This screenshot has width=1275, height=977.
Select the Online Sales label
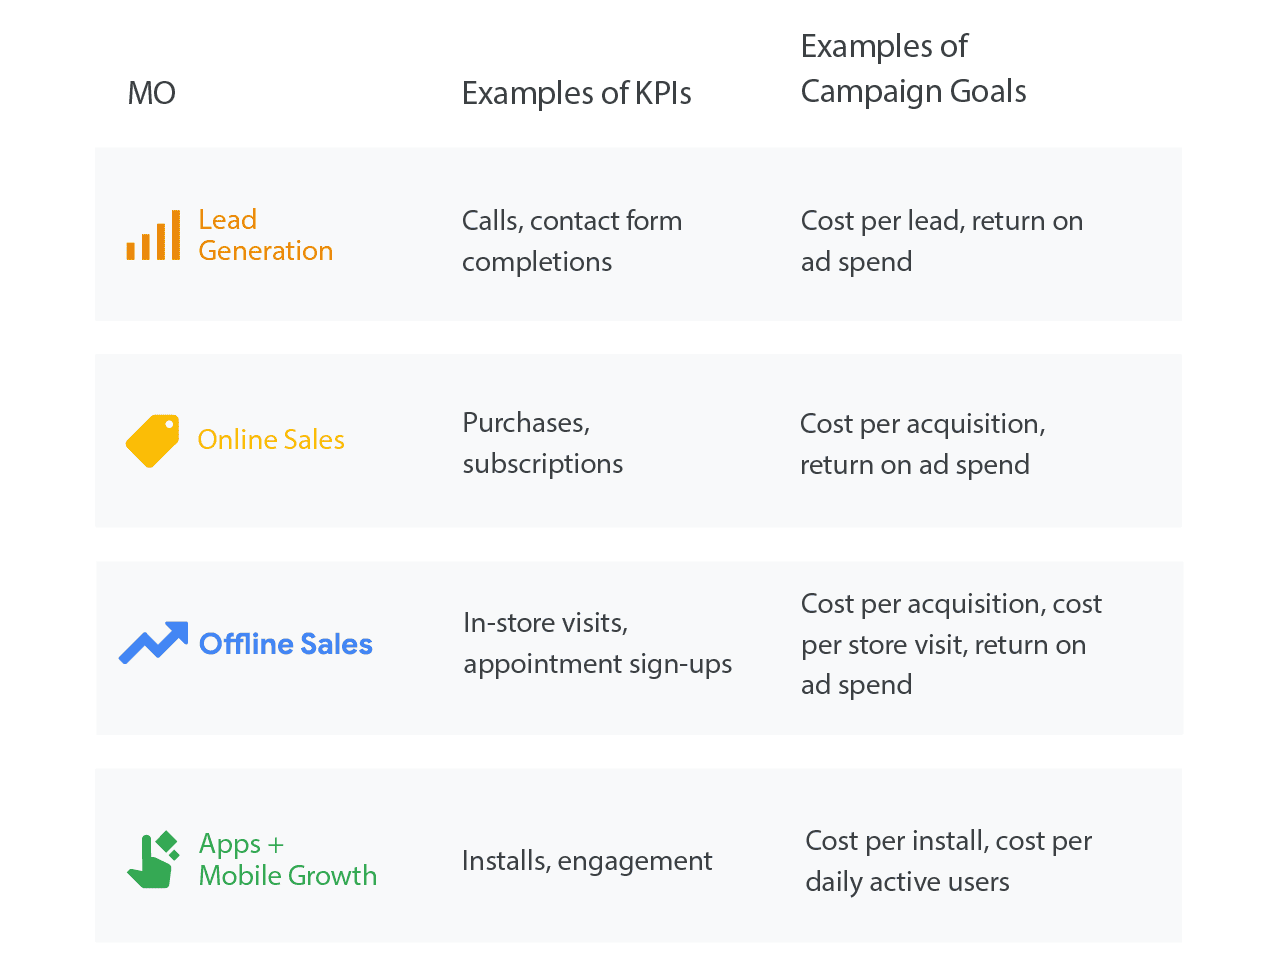pos(271,440)
